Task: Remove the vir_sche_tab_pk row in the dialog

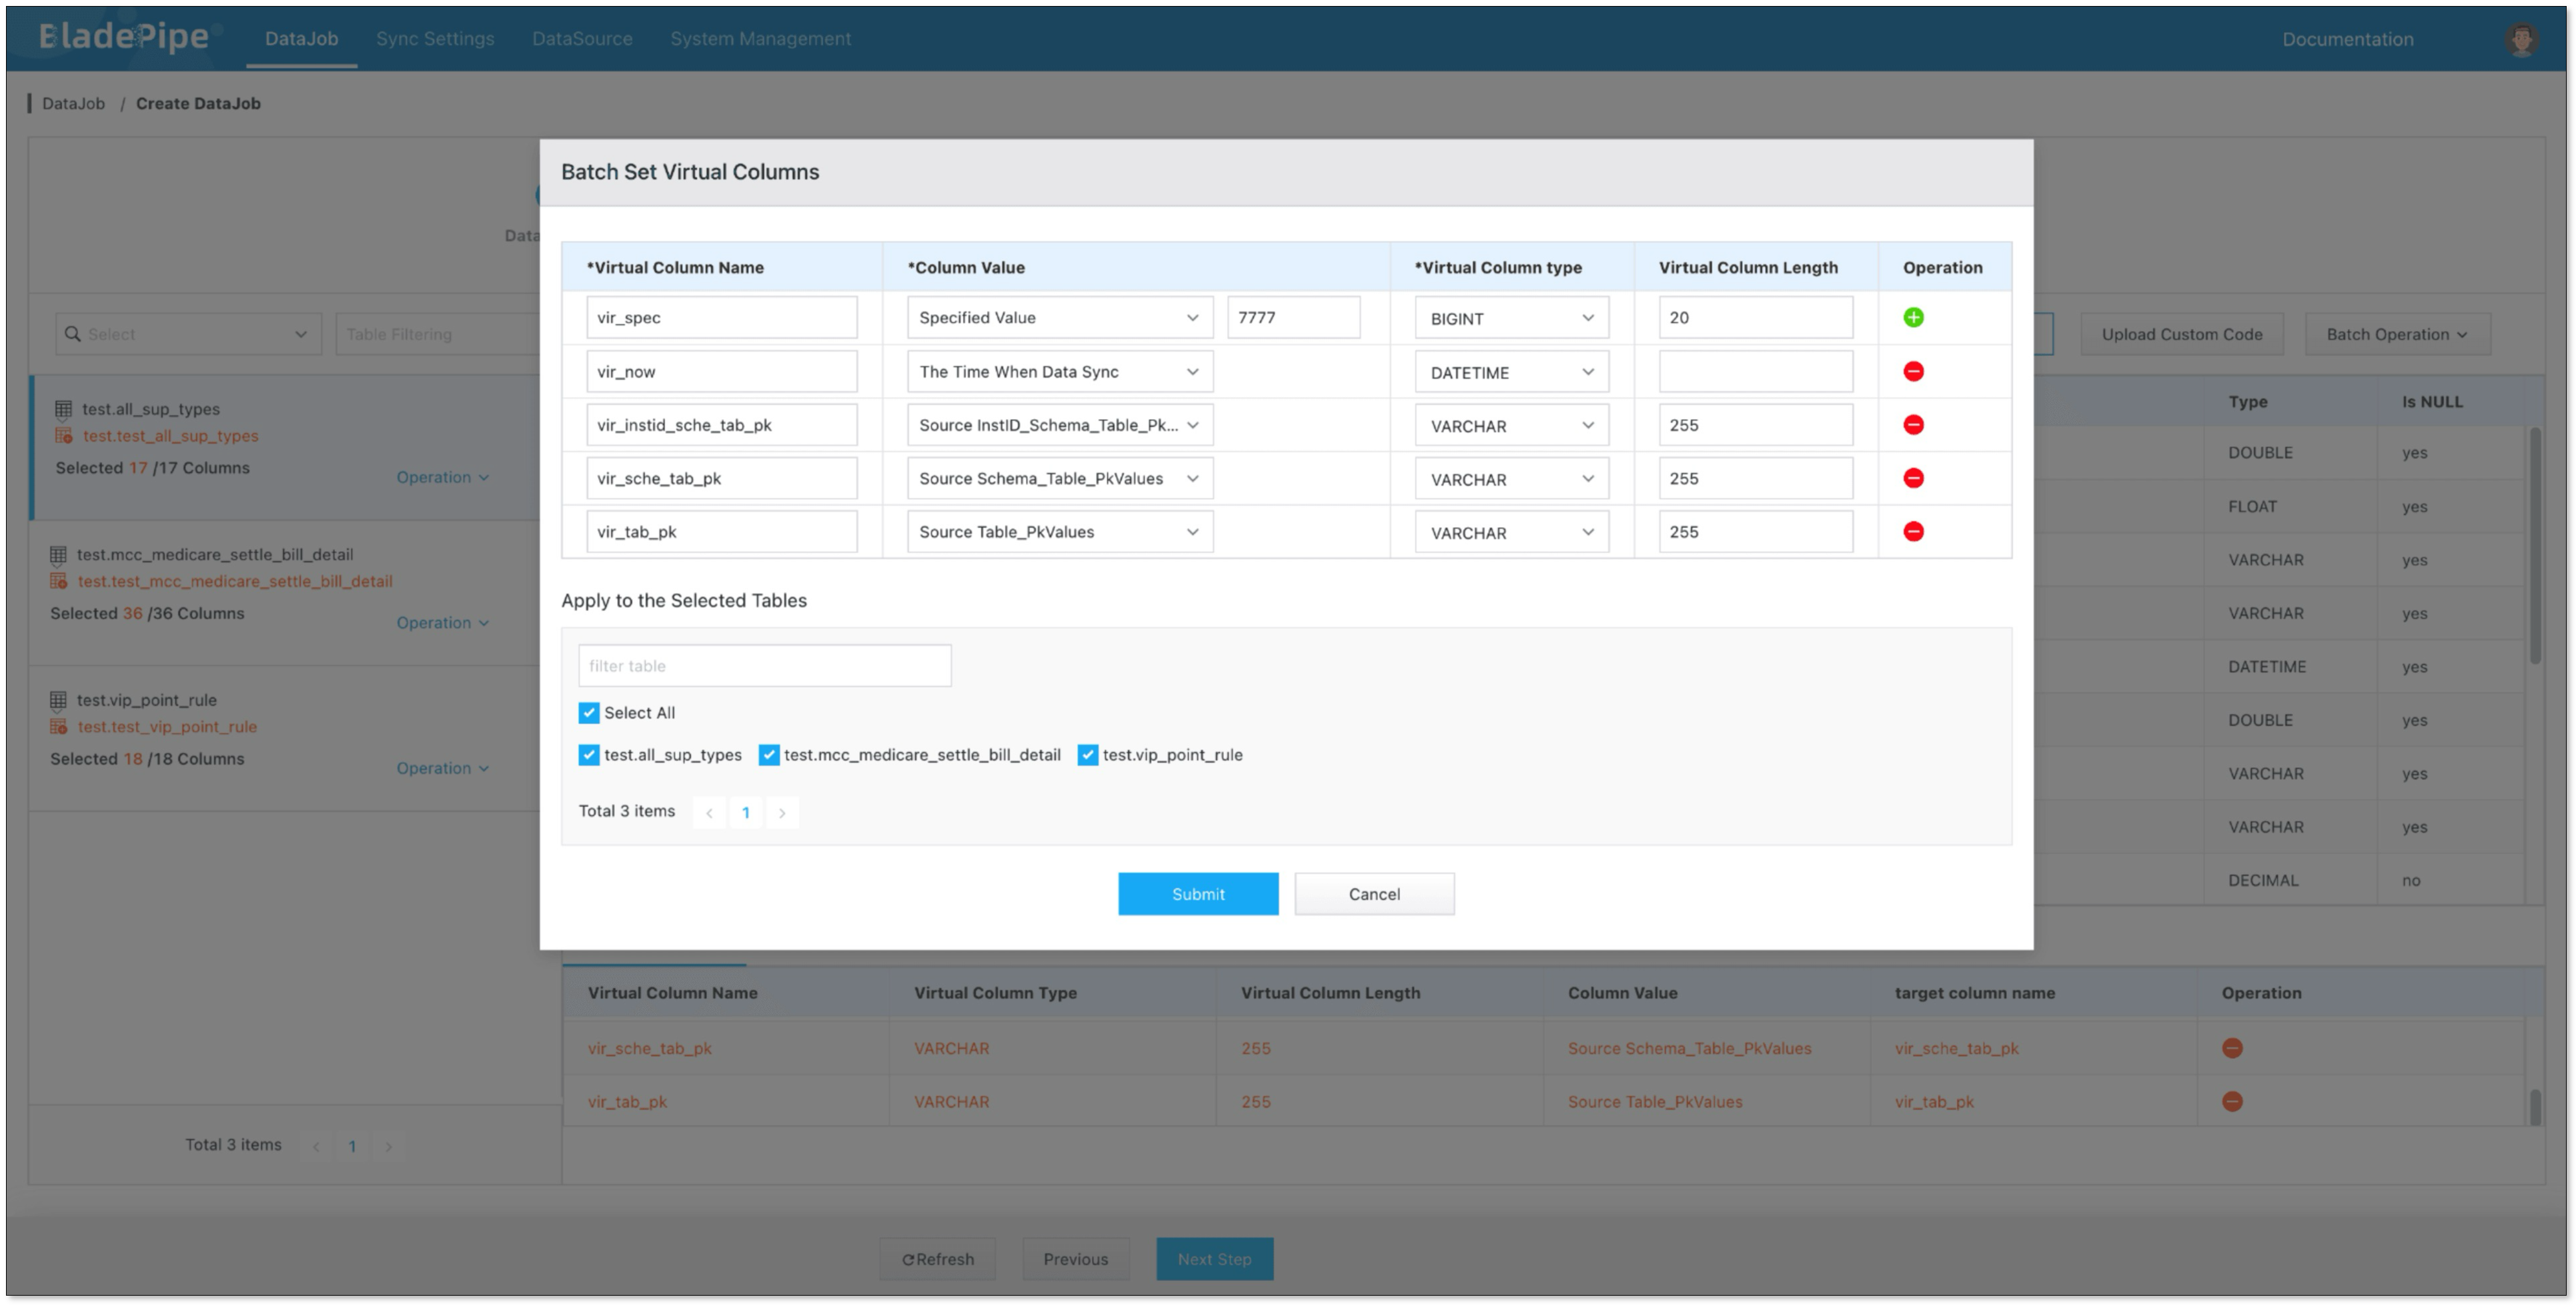Action: 1913,478
